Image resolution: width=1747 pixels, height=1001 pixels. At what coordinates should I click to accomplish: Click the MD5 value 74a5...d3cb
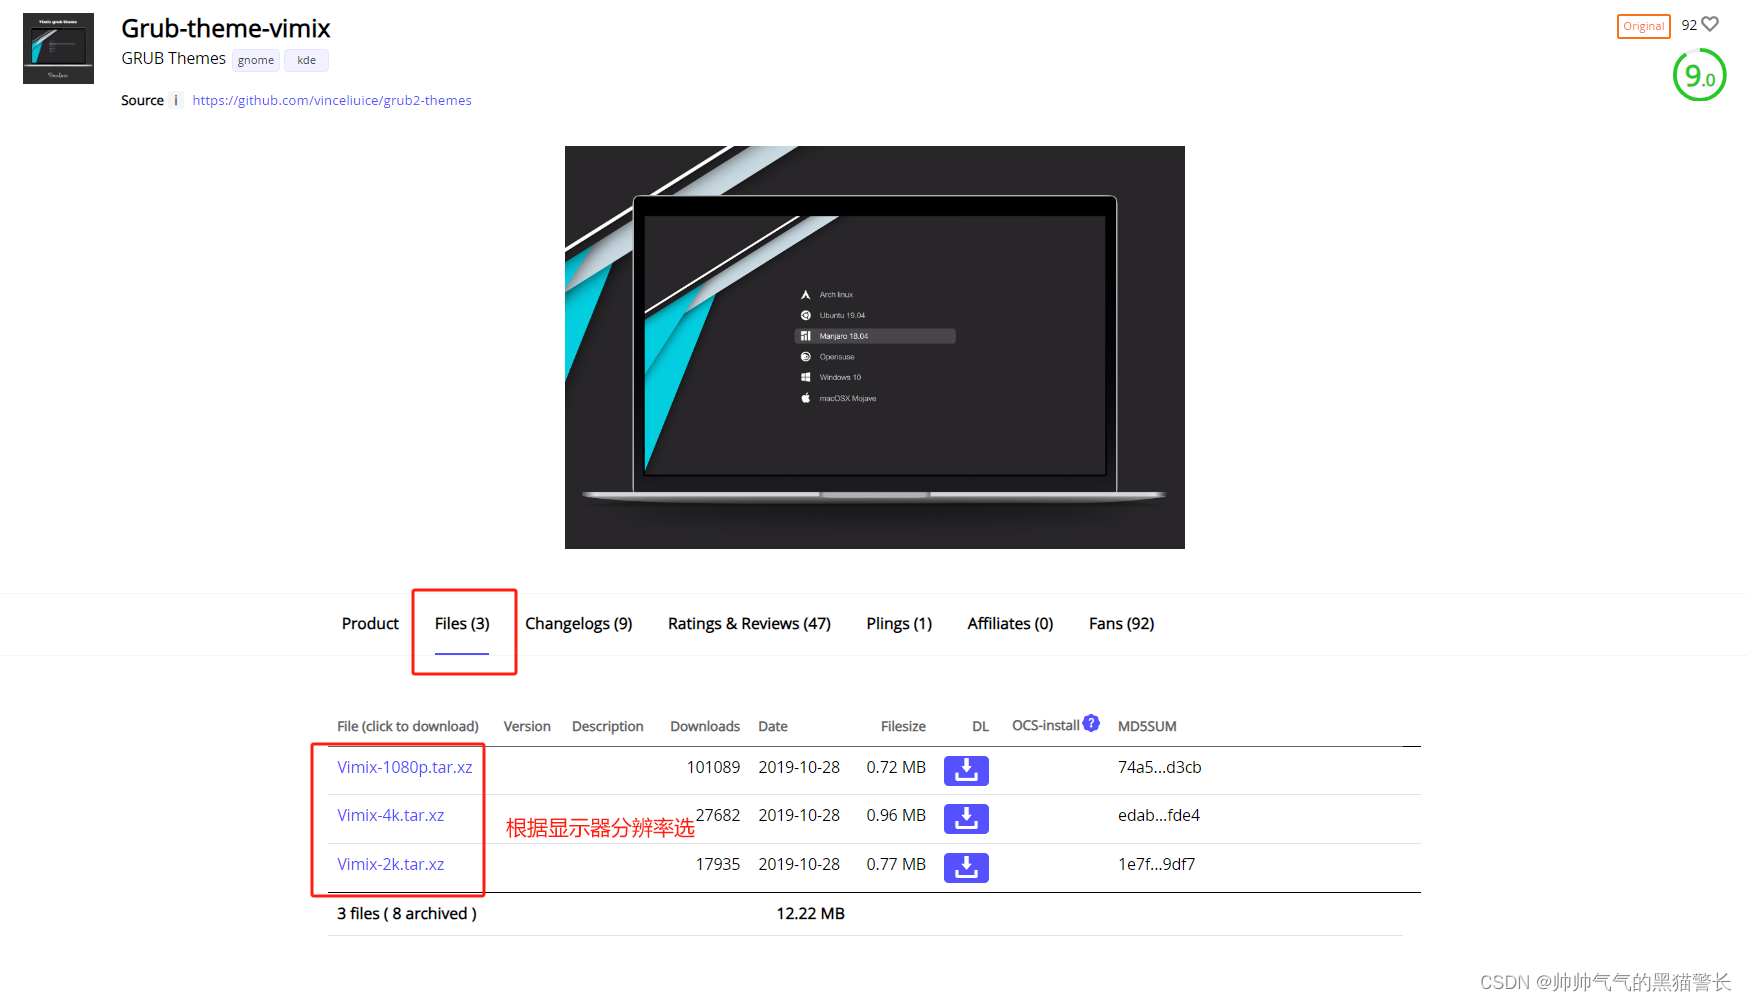click(1160, 767)
